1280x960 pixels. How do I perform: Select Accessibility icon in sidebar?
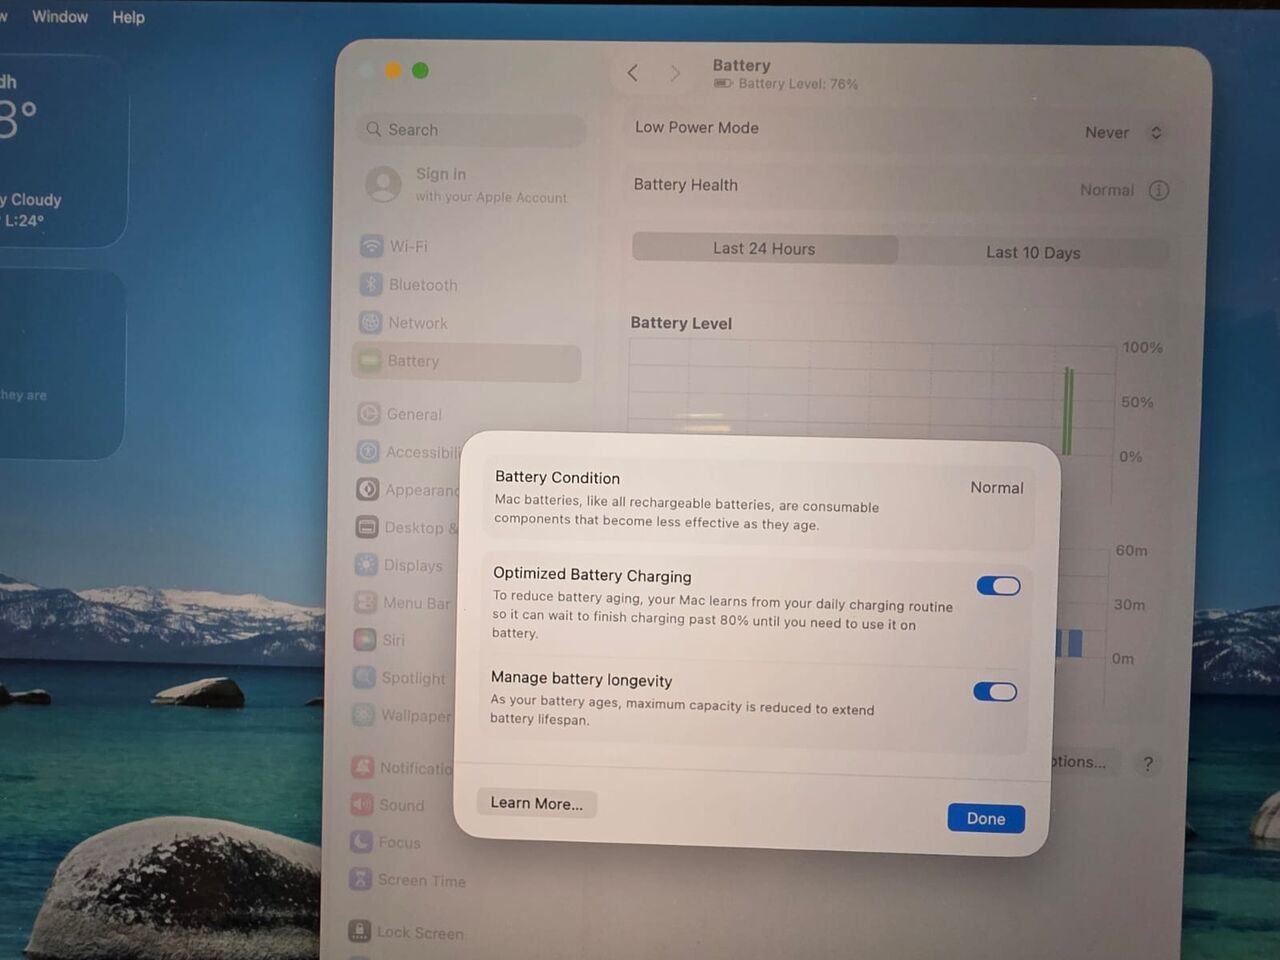coord(368,451)
